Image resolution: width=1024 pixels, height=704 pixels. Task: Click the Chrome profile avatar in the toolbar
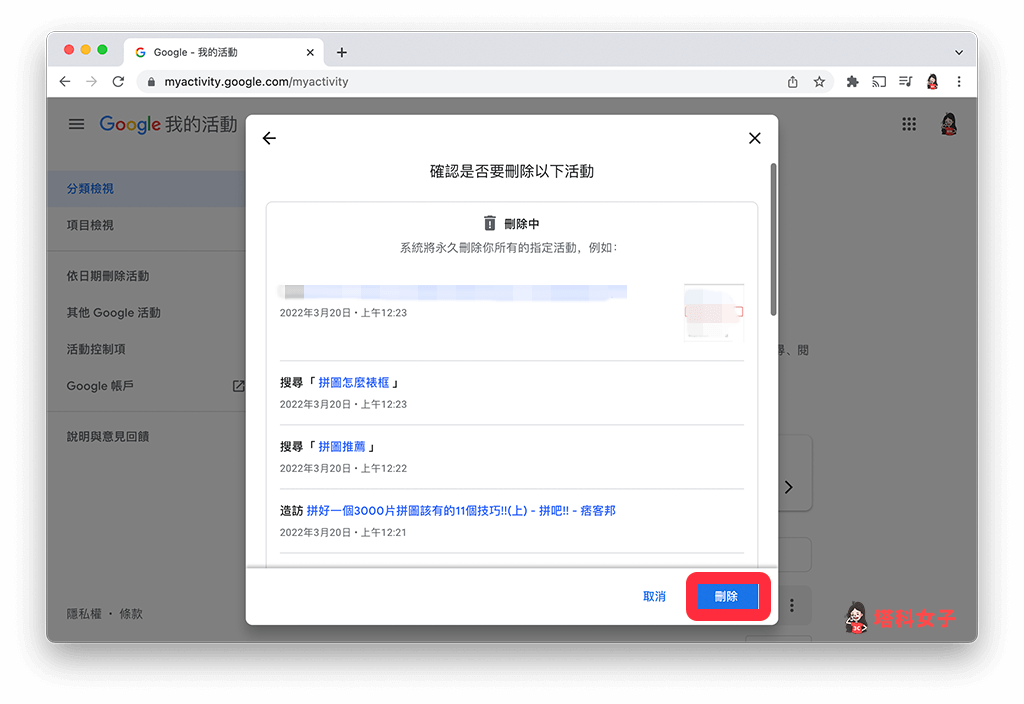[933, 82]
